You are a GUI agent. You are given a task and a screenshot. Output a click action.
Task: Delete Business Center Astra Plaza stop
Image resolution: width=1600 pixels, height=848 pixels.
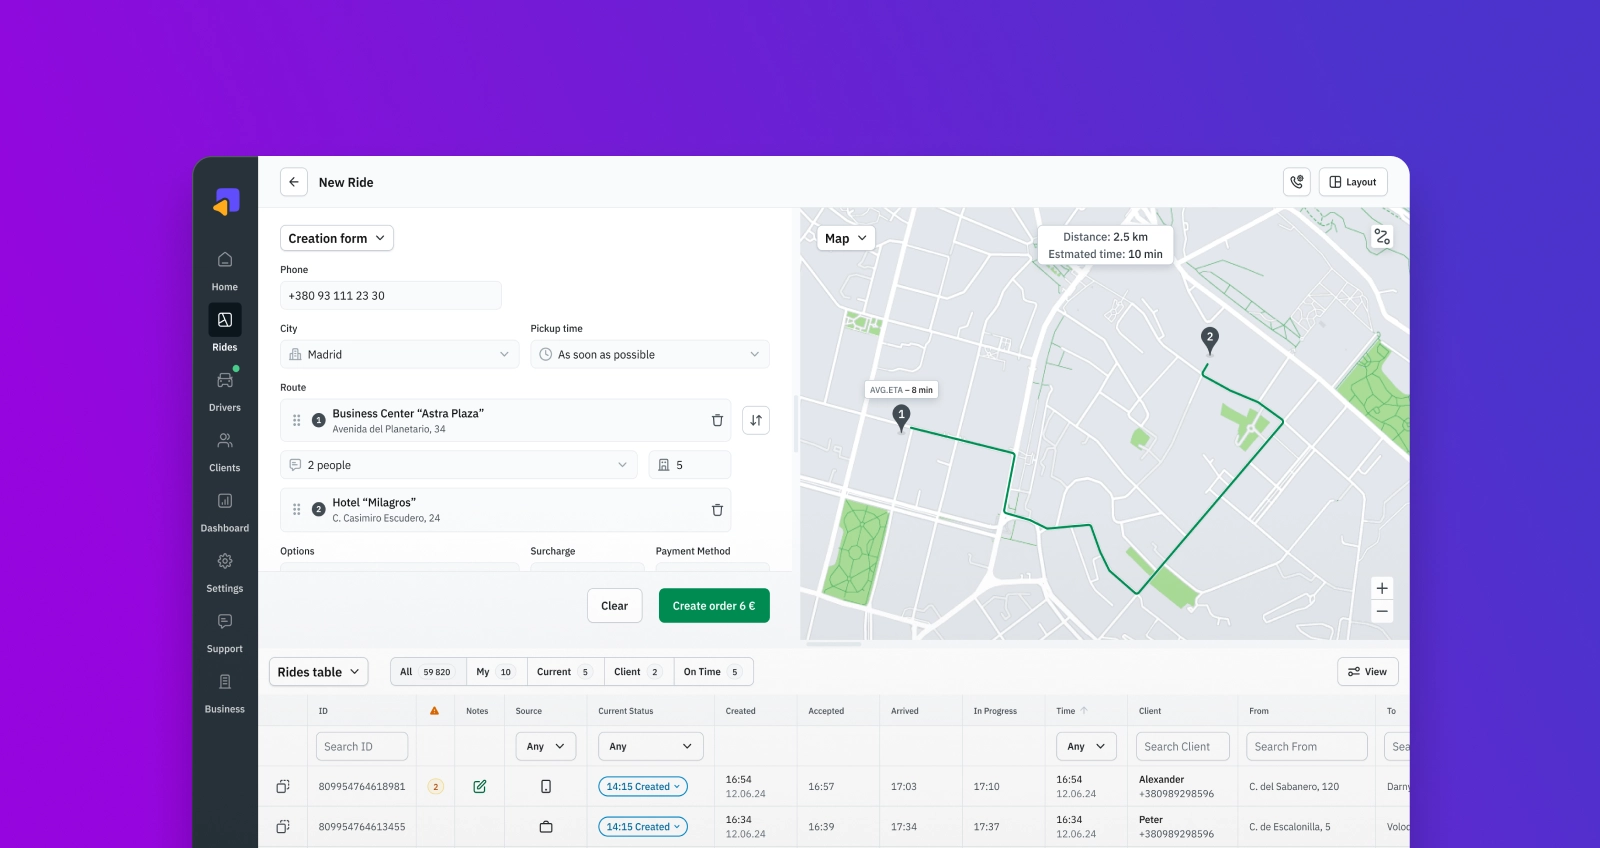[x=717, y=420]
